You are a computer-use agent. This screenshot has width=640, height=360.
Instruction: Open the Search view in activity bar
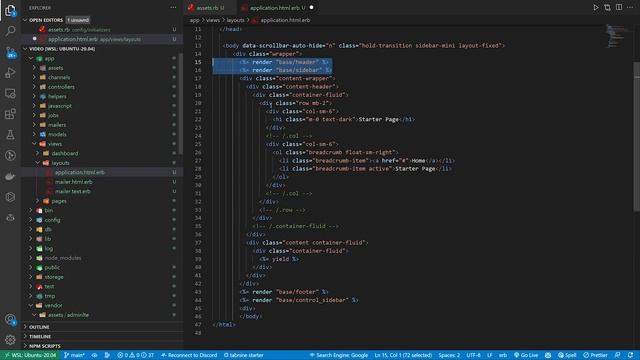pos(10,31)
